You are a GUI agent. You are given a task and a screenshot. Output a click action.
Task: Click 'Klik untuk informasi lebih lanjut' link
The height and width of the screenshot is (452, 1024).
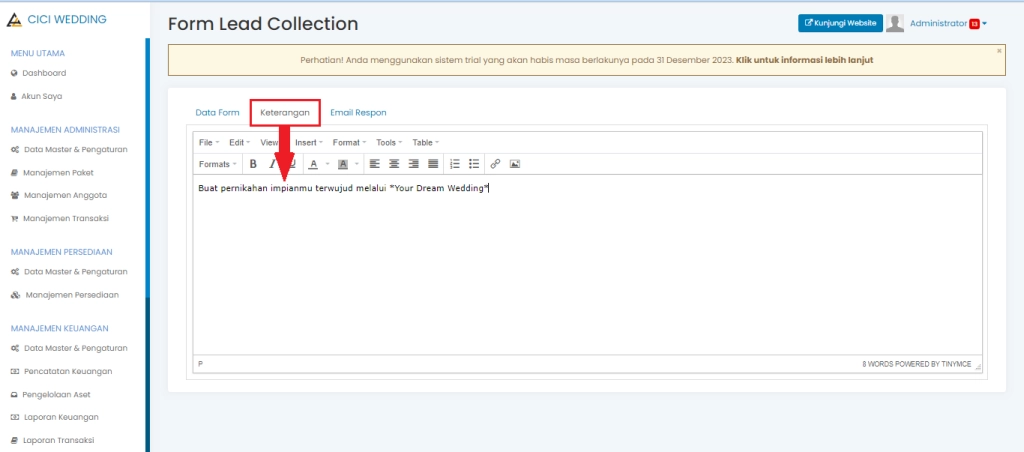[805, 59]
